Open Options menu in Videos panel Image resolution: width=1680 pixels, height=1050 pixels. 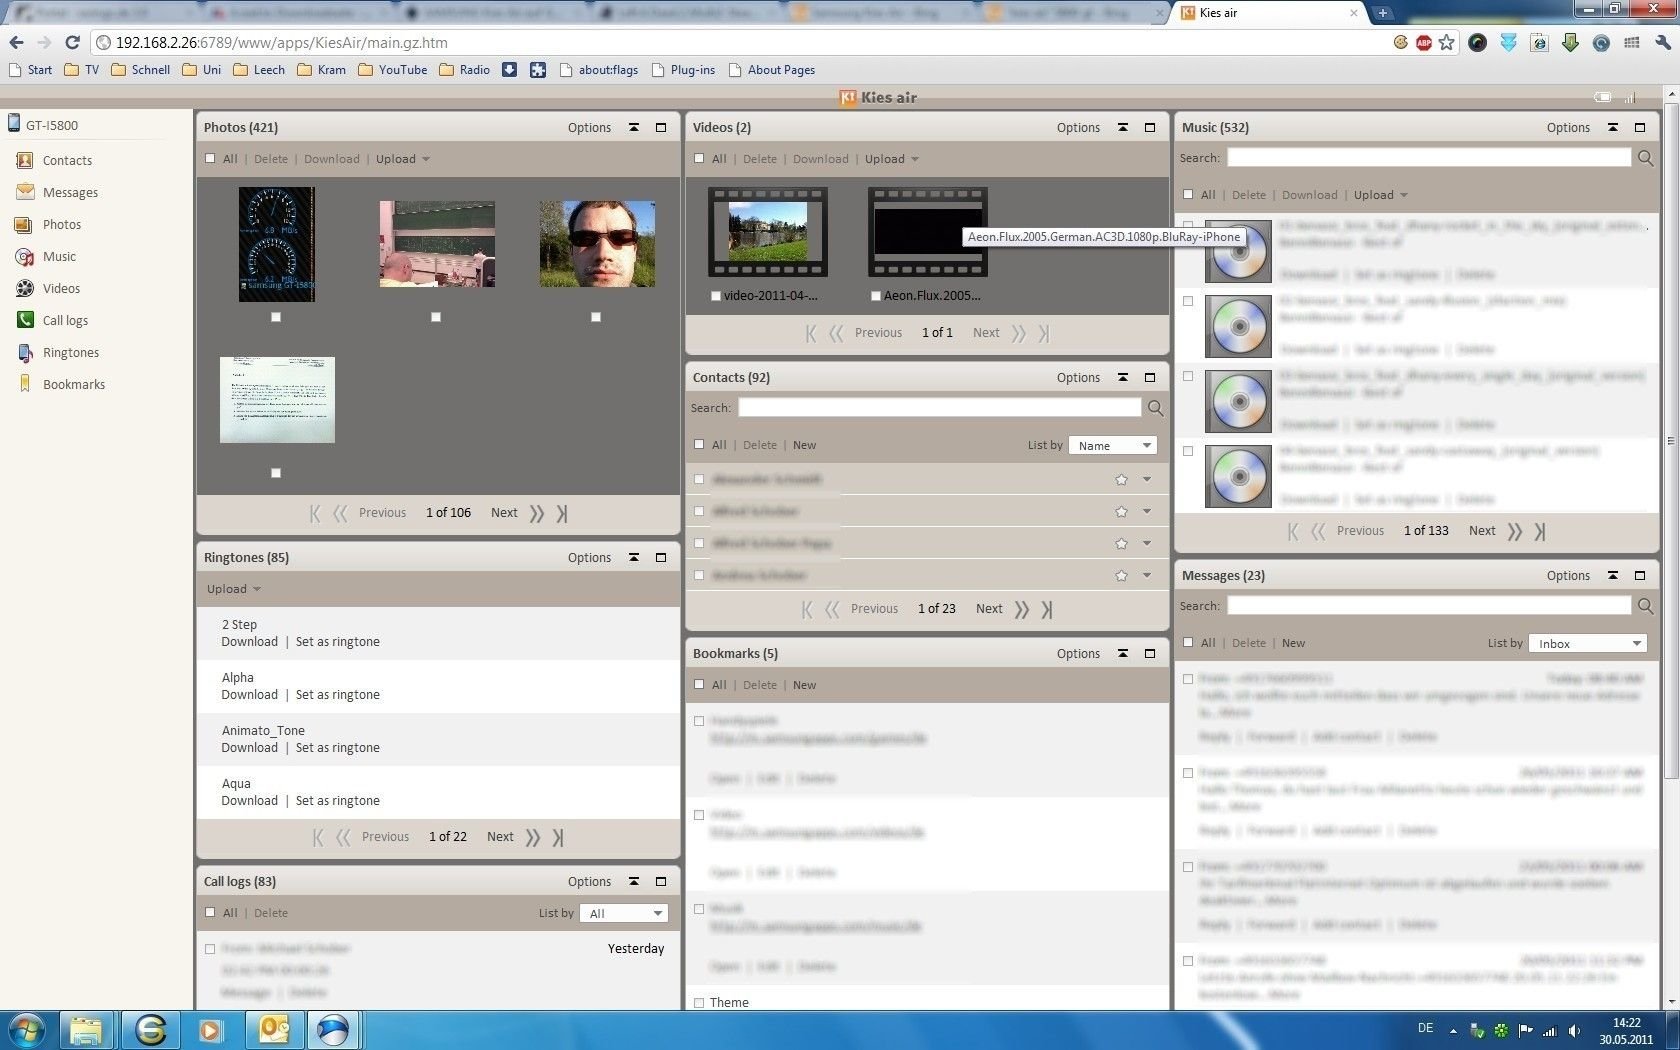point(1078,127)
